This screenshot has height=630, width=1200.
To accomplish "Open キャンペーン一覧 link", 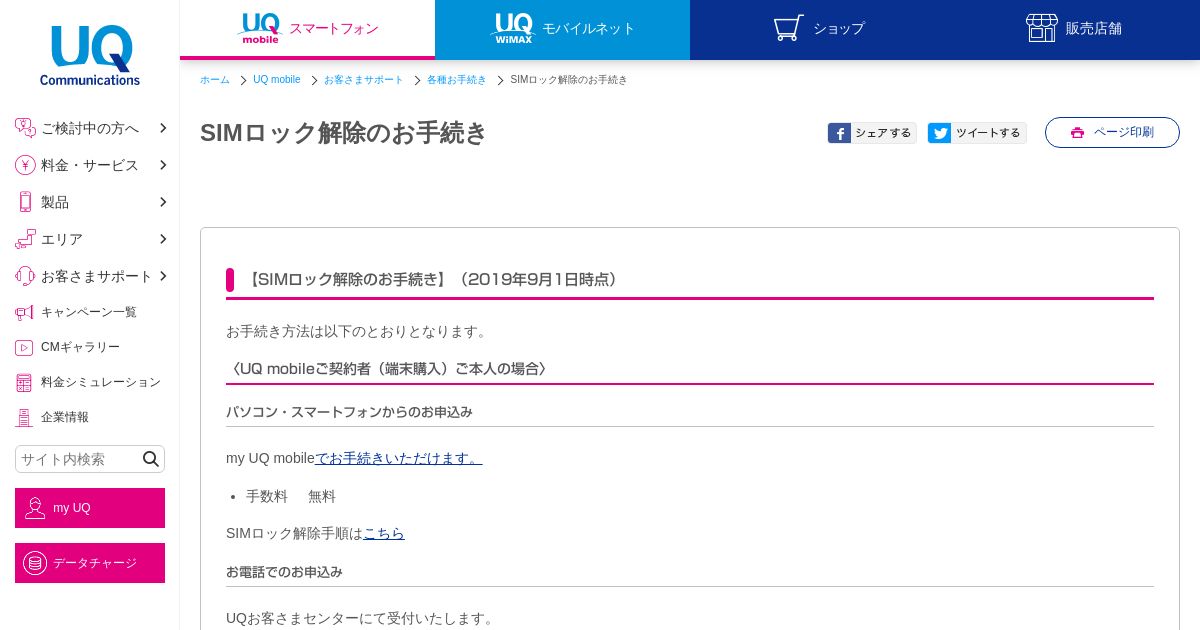I will (89, 312).
